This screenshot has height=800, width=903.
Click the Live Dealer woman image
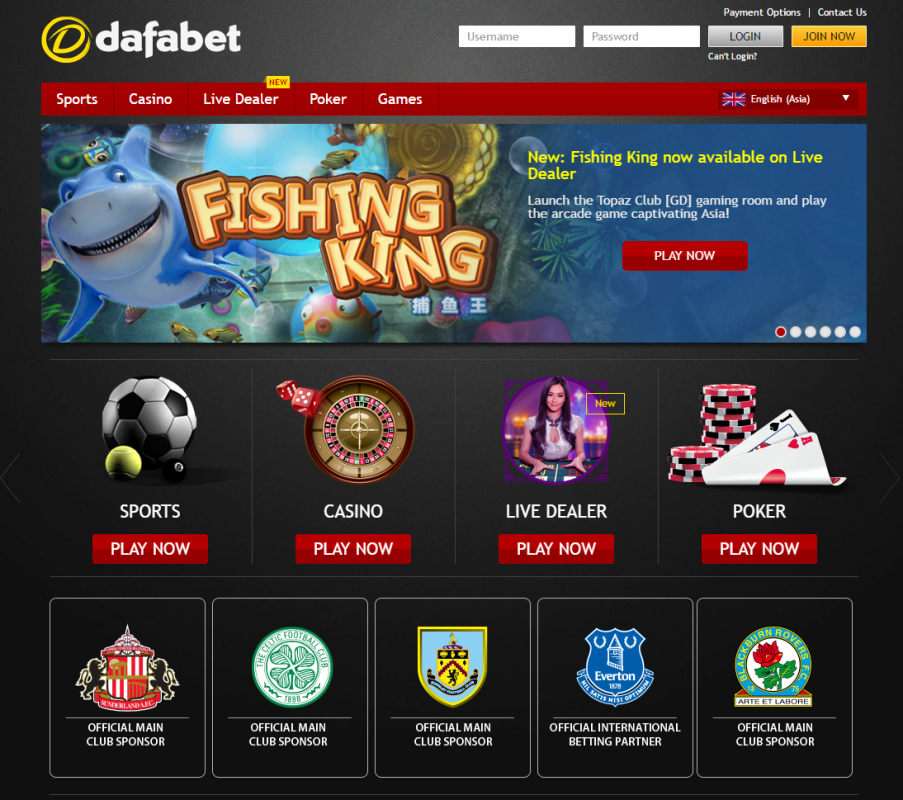(x=556, y=430)
